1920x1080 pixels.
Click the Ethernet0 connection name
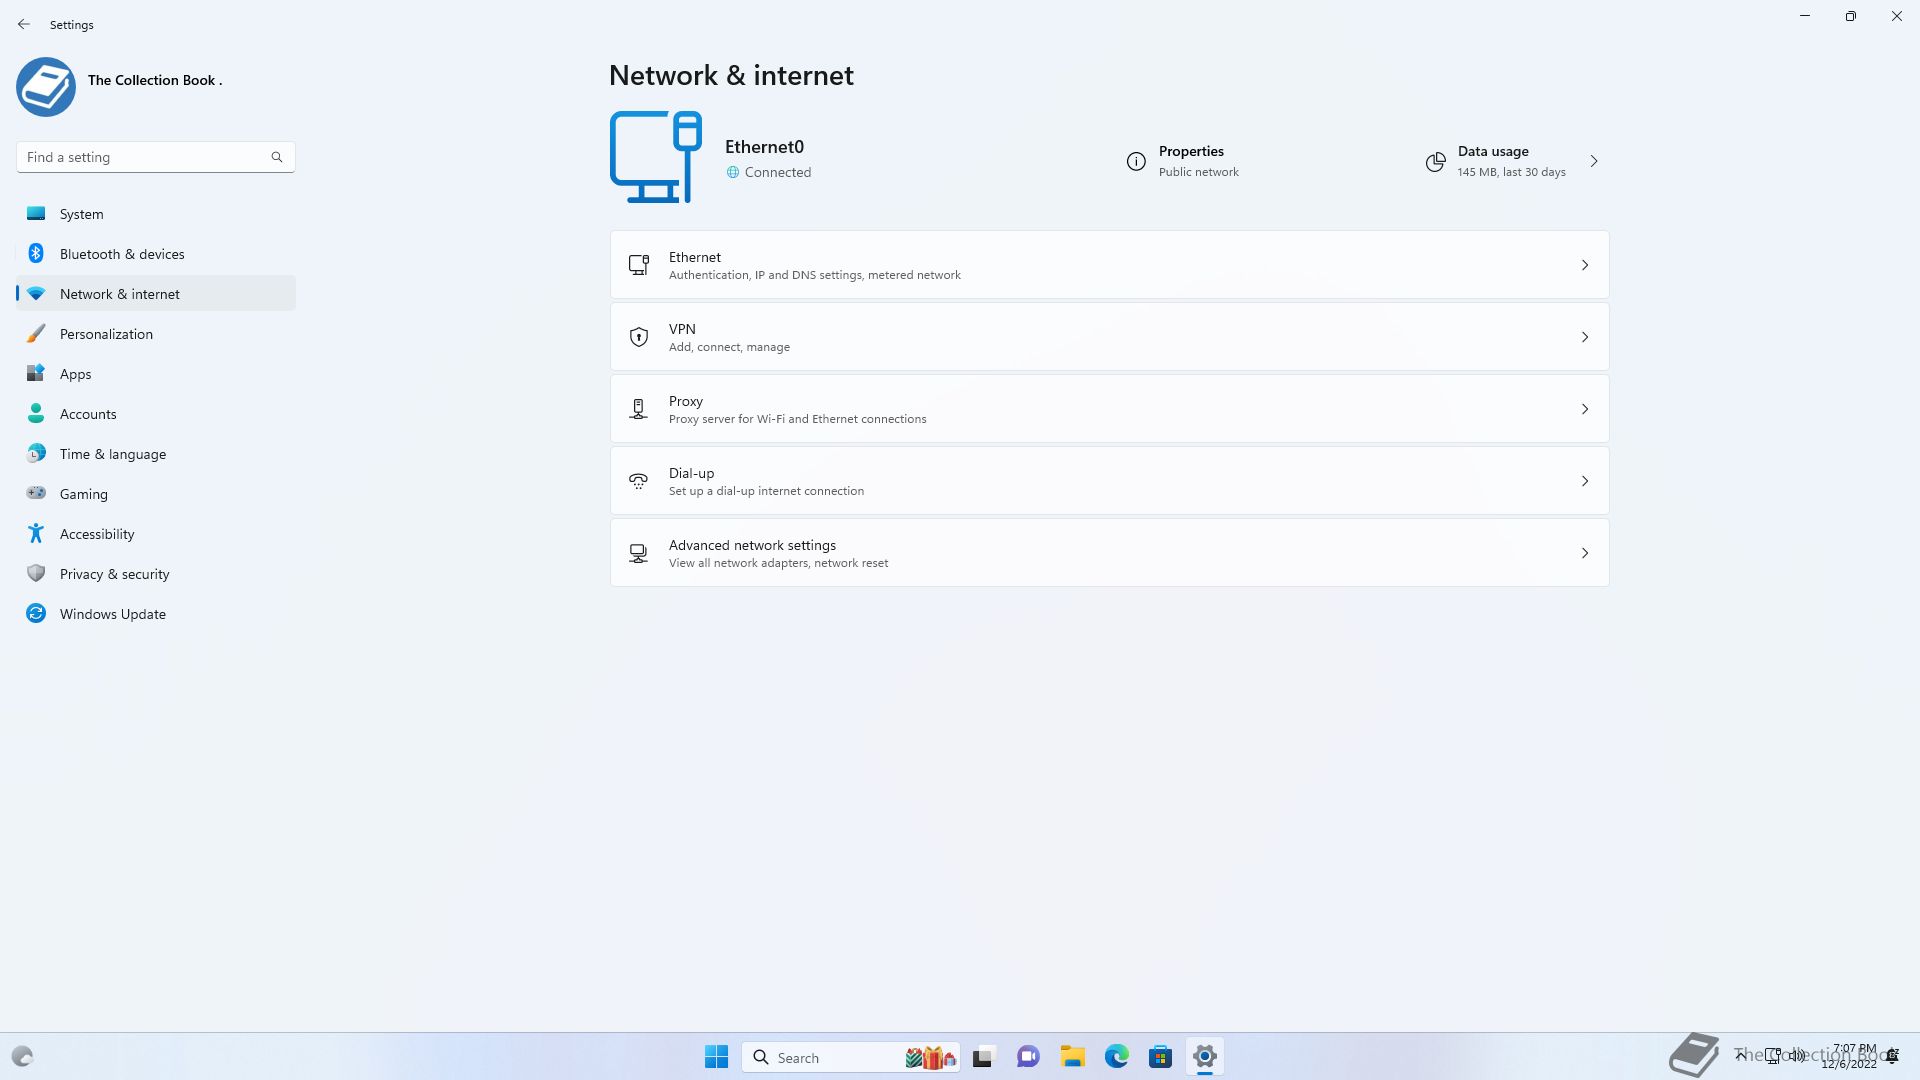(x=764, y=147)
